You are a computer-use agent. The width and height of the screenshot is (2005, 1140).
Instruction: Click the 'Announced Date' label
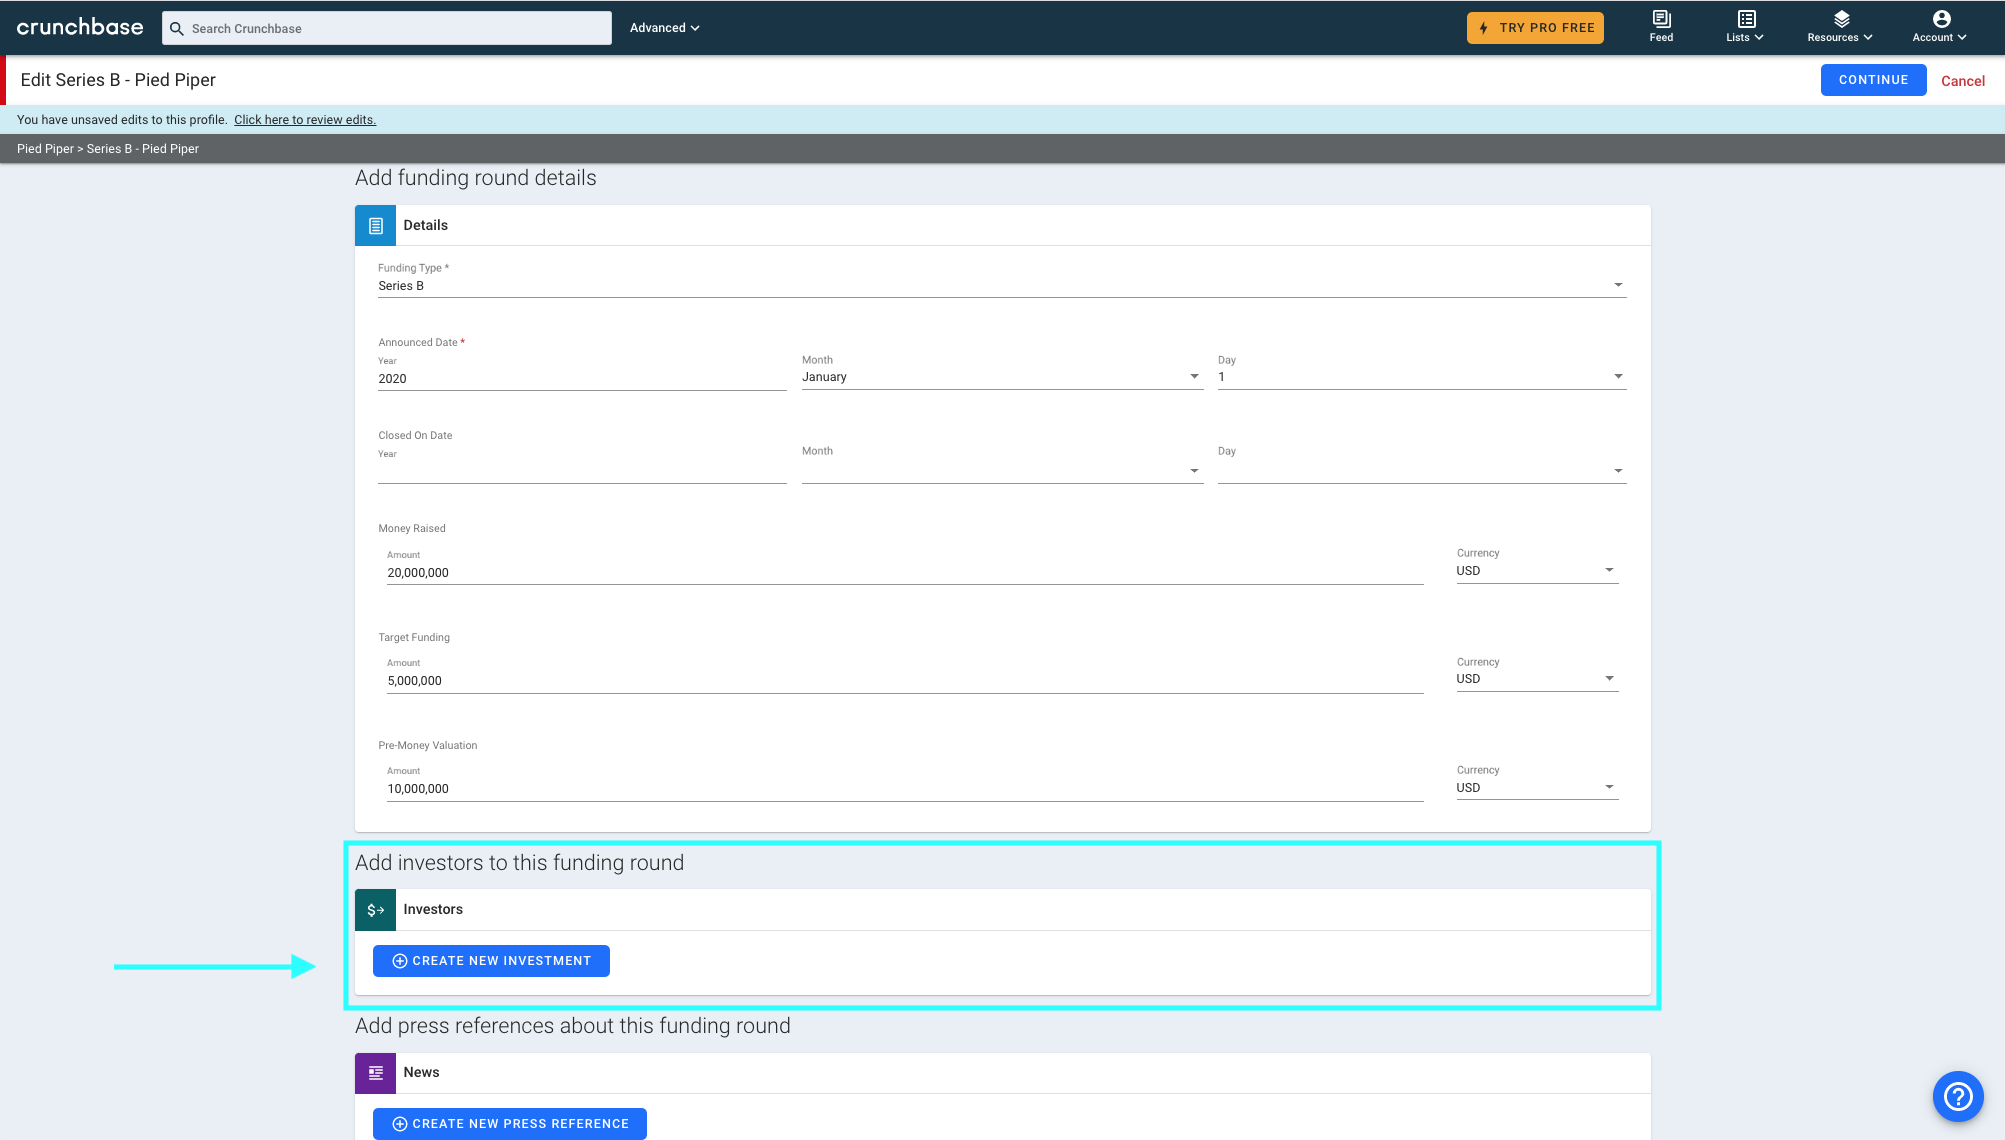(x=418, y=343)
